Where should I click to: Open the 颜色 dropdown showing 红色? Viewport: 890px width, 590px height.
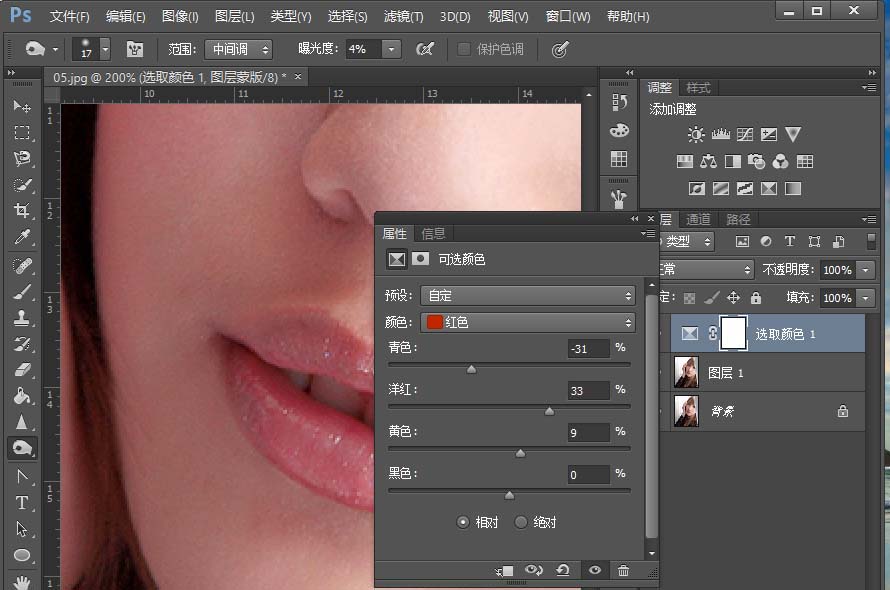point(529,322)
